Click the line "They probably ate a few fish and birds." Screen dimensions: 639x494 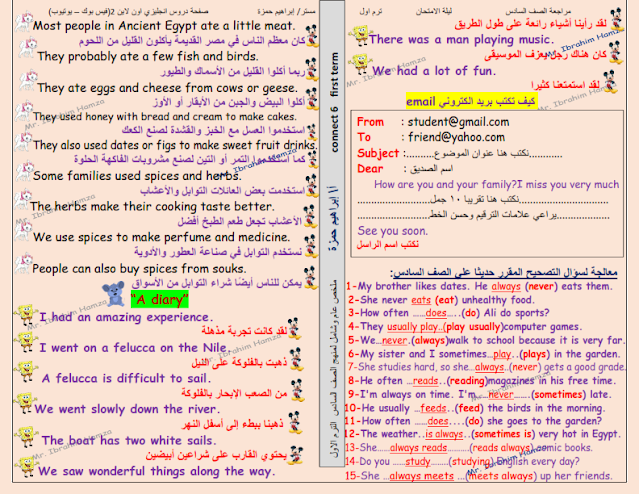(148, 56)
